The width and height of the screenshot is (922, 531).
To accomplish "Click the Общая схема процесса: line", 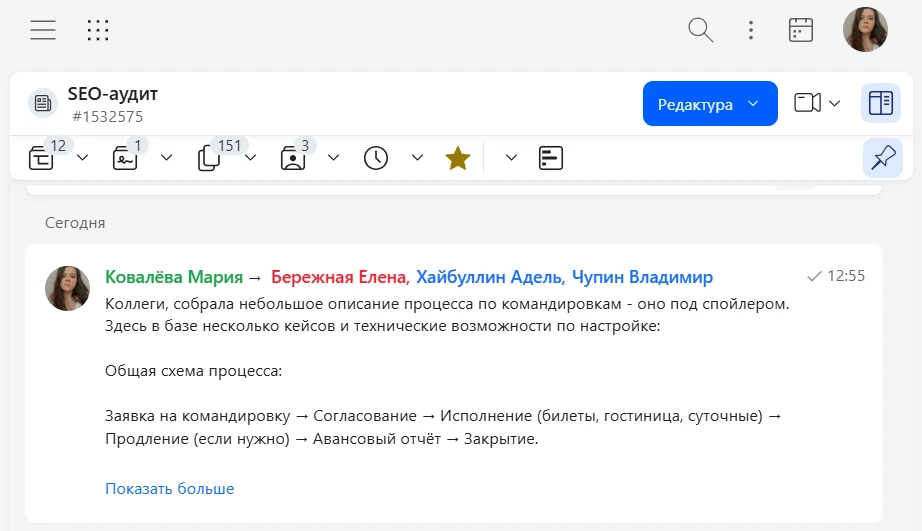I will coord(193,371).
